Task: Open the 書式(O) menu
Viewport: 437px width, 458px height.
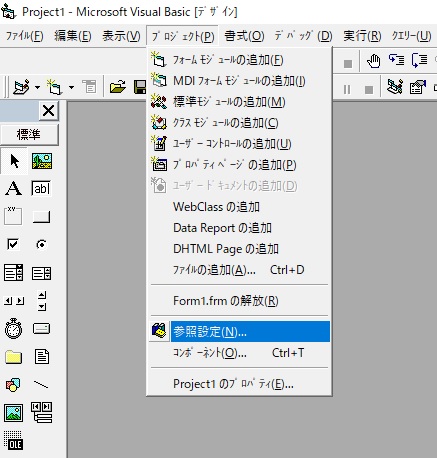Action: tap(244, 35)
